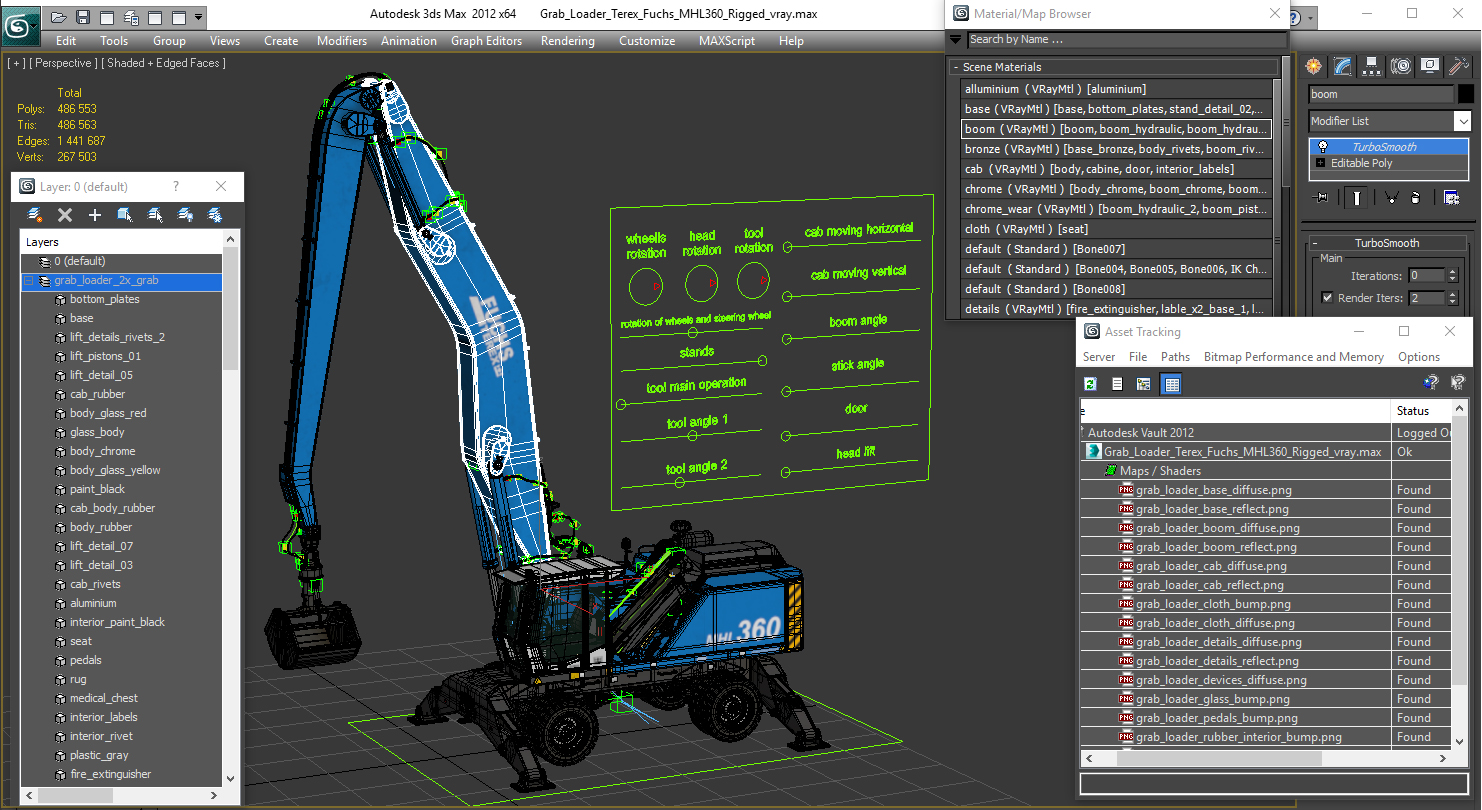Viewport: 1482px width, 810px height.
Task: Collapse the TurboSmooth rollout
Action: pyautogui.click(x=1316, y=243)
